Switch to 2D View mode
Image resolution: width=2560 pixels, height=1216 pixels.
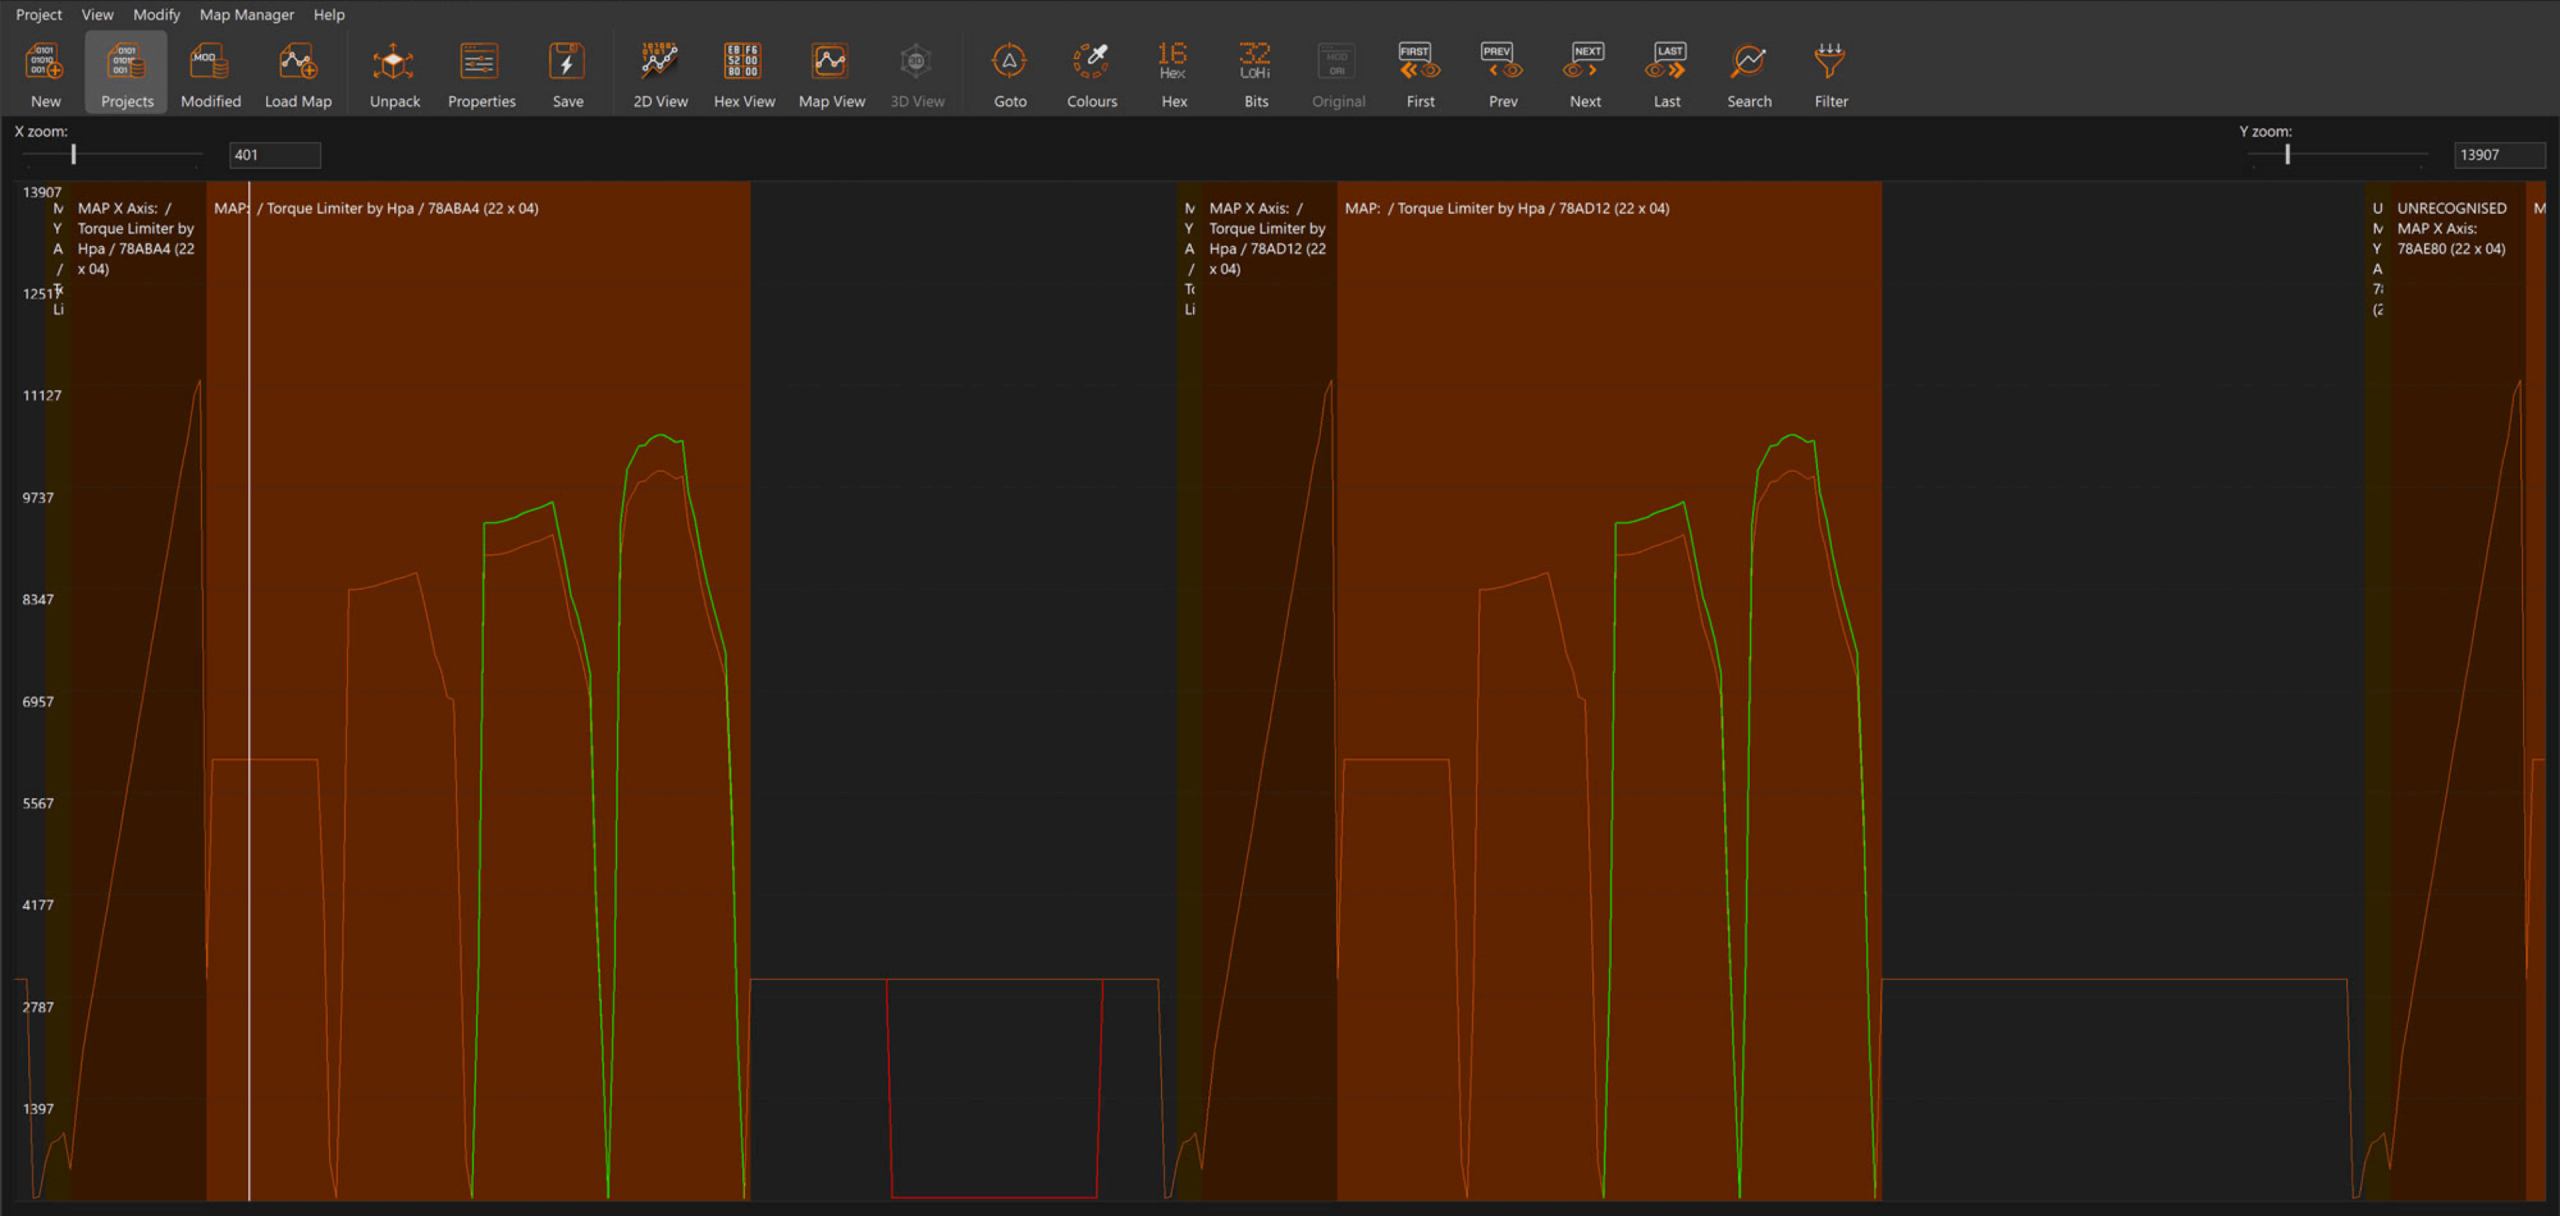click(660, 70)
